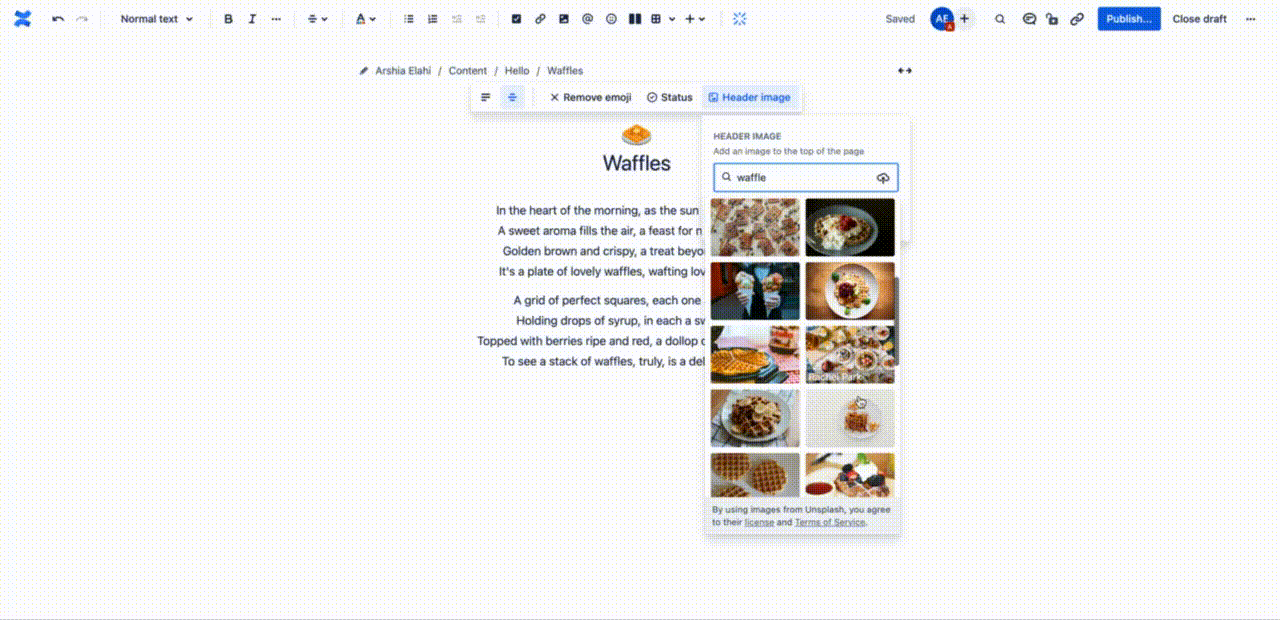The height and width of the screenshot is (620, 1280).
Task: Select the pale green background waffle thumbnail
Action: click(850, 419)
